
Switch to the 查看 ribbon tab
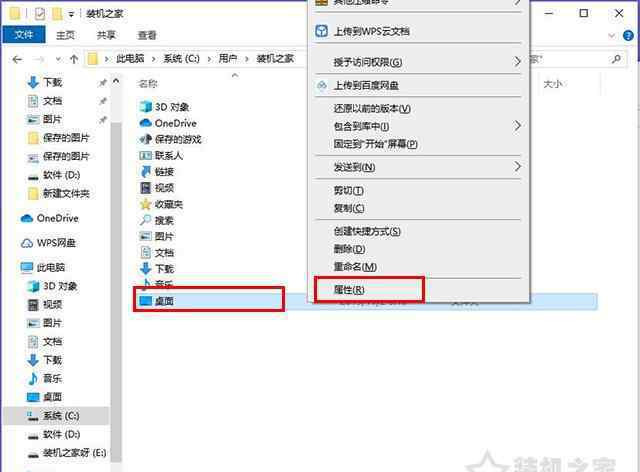click(147, 36)
